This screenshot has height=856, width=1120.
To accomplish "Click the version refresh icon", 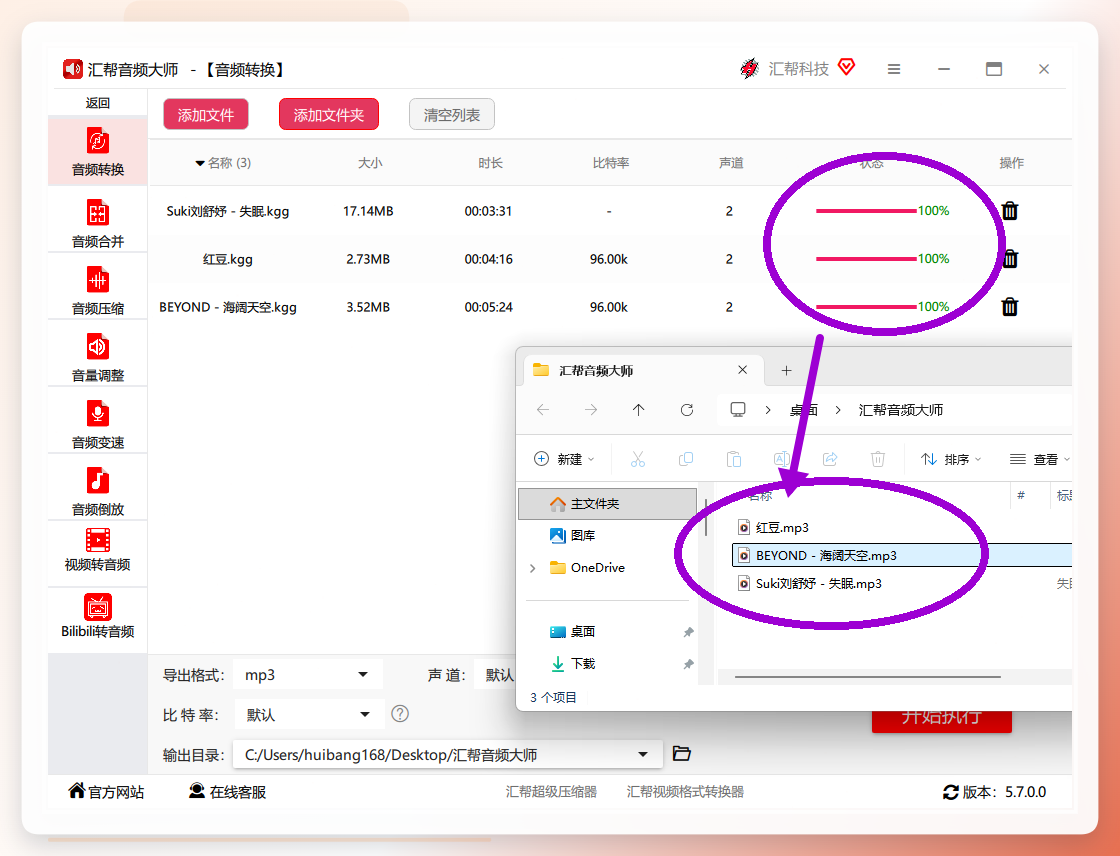I will [x=951, y=792].
